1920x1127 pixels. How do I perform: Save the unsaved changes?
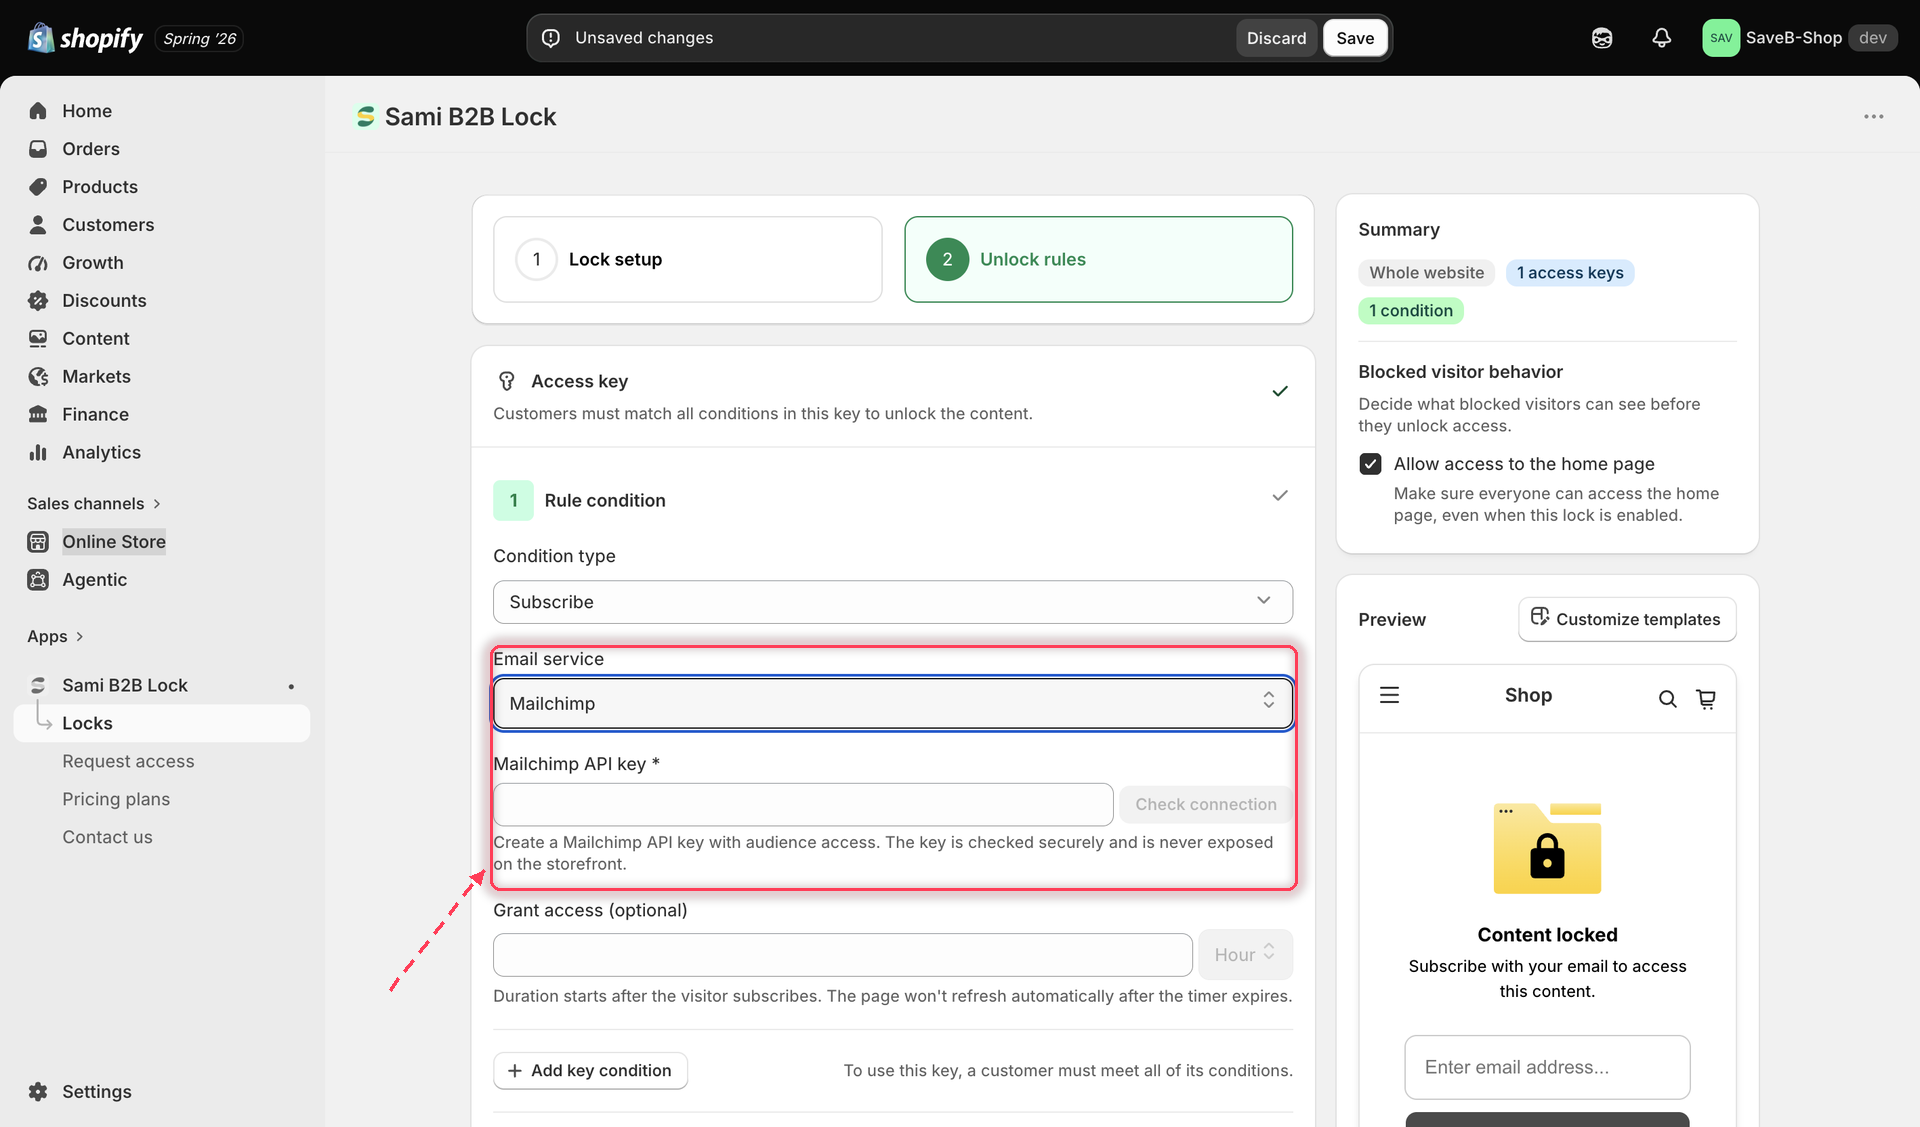tap(1355, 38)
